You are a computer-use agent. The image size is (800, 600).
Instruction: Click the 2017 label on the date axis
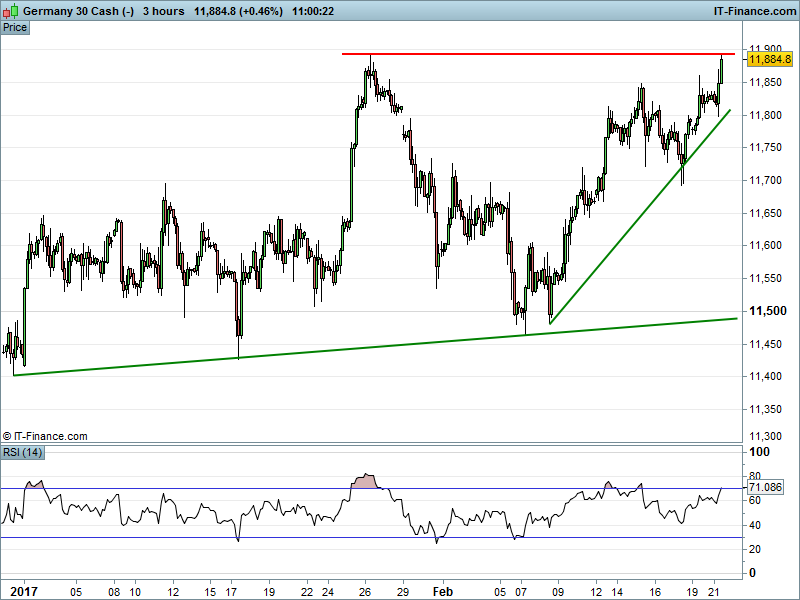point(24,591)
